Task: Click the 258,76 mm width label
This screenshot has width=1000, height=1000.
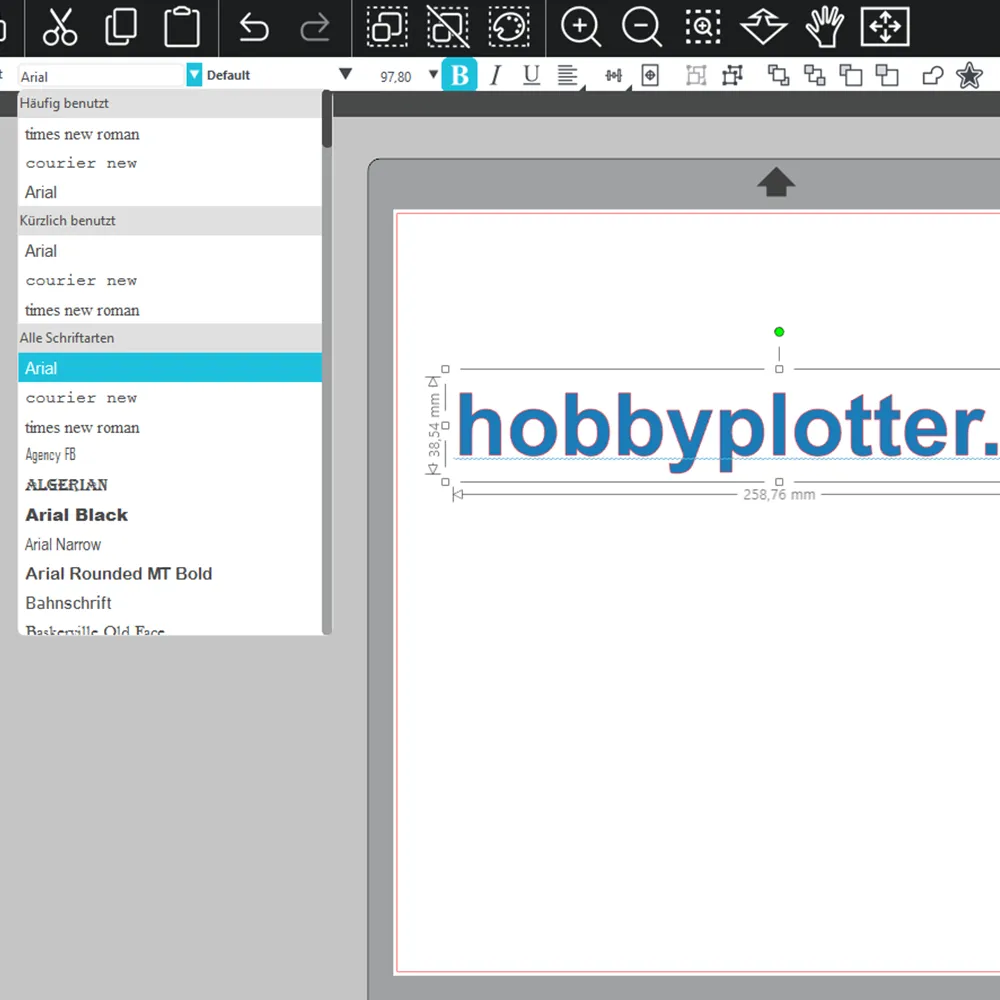Action: coord(779,495)
